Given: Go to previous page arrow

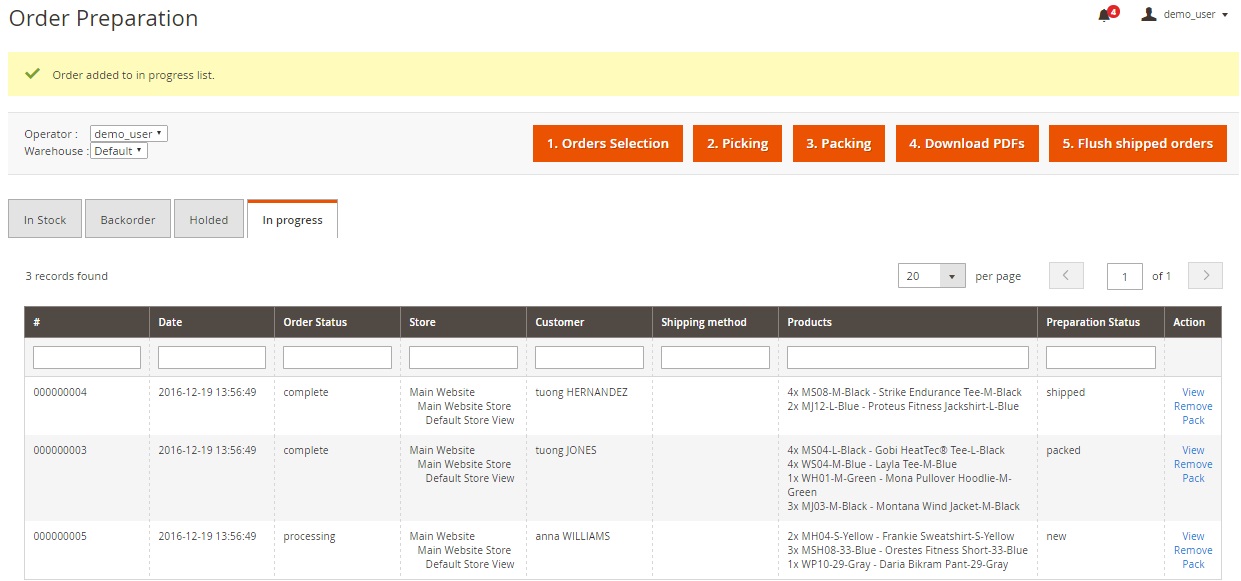Looking at the screenshot, I should (1066, 276).
